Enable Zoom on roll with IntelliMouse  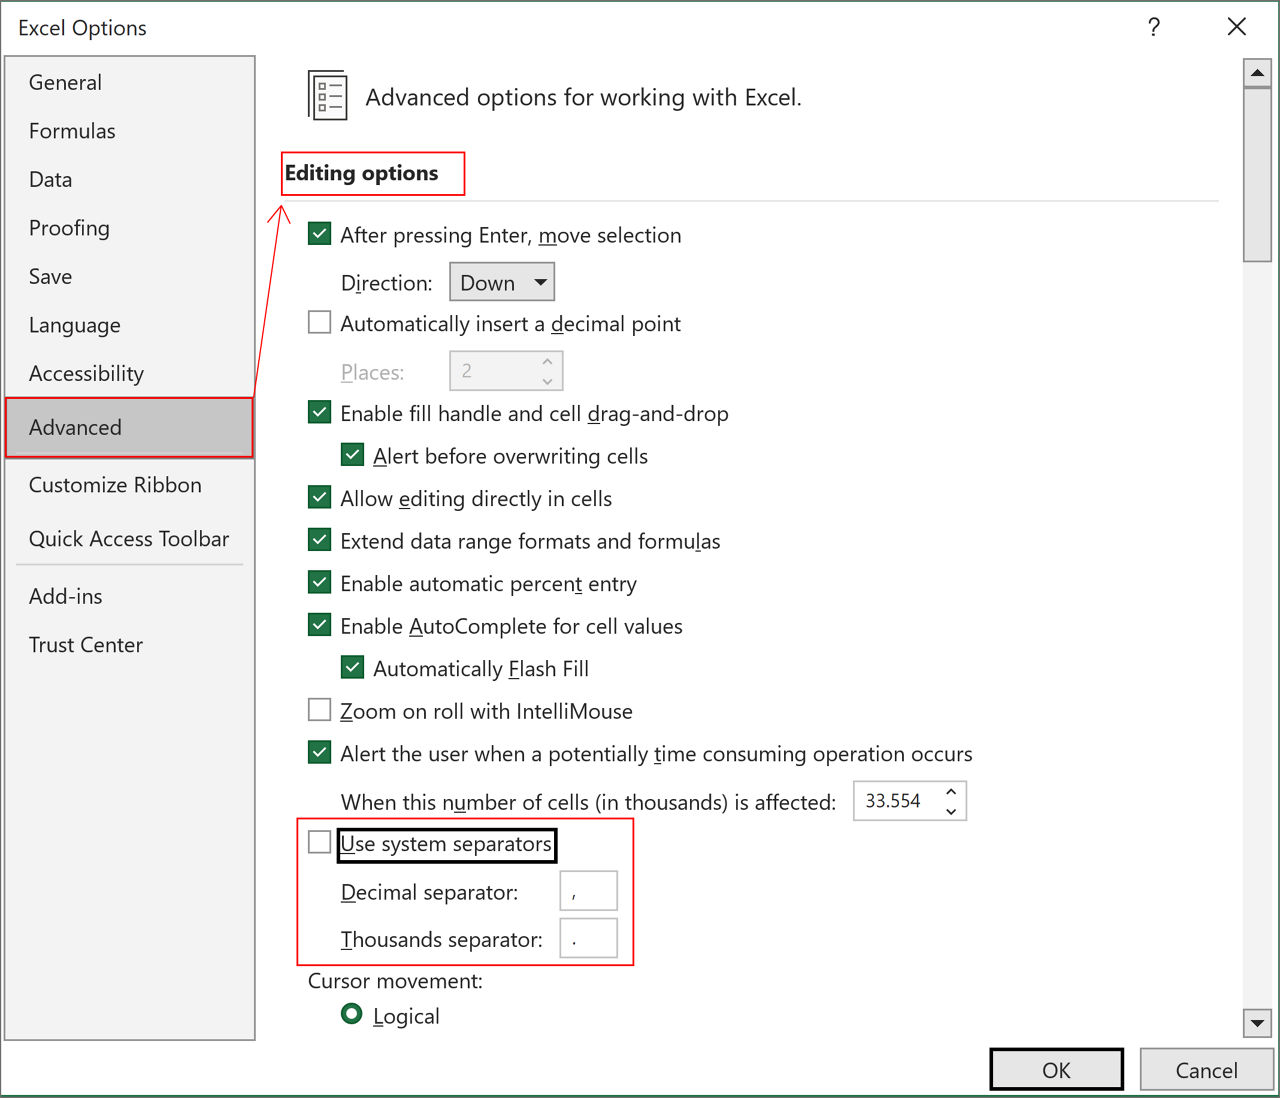[x=319, y=710]
